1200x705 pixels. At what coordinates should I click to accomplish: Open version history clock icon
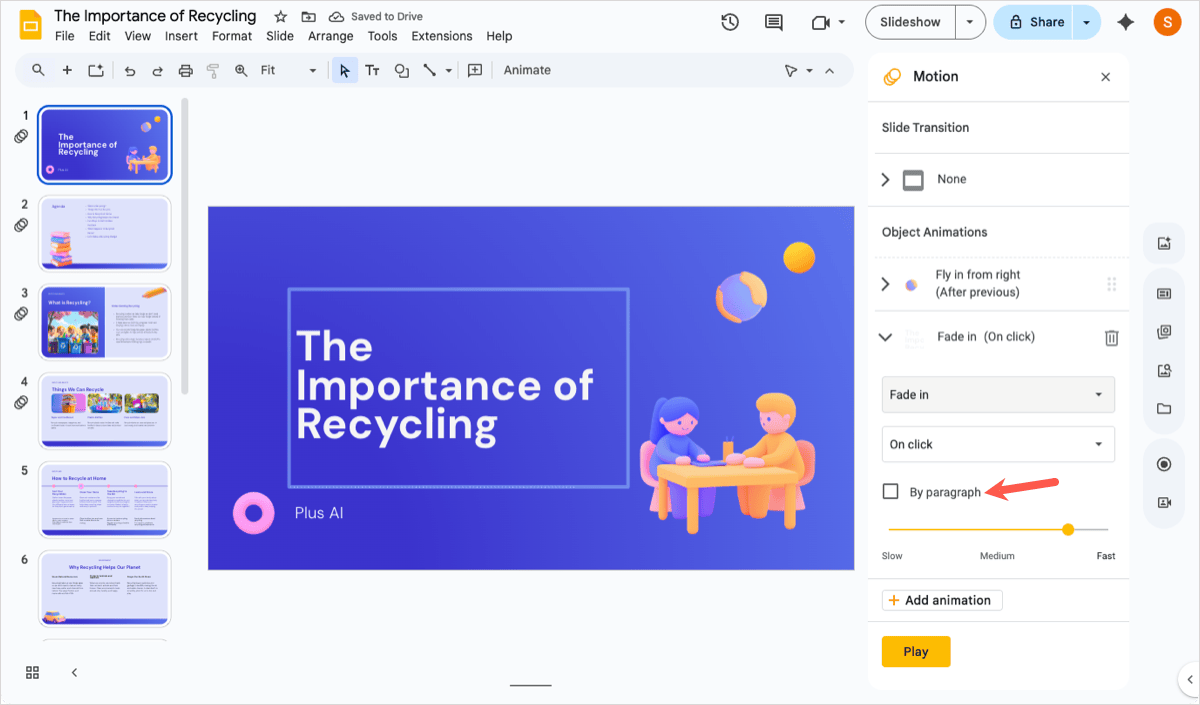click(730, 22)
